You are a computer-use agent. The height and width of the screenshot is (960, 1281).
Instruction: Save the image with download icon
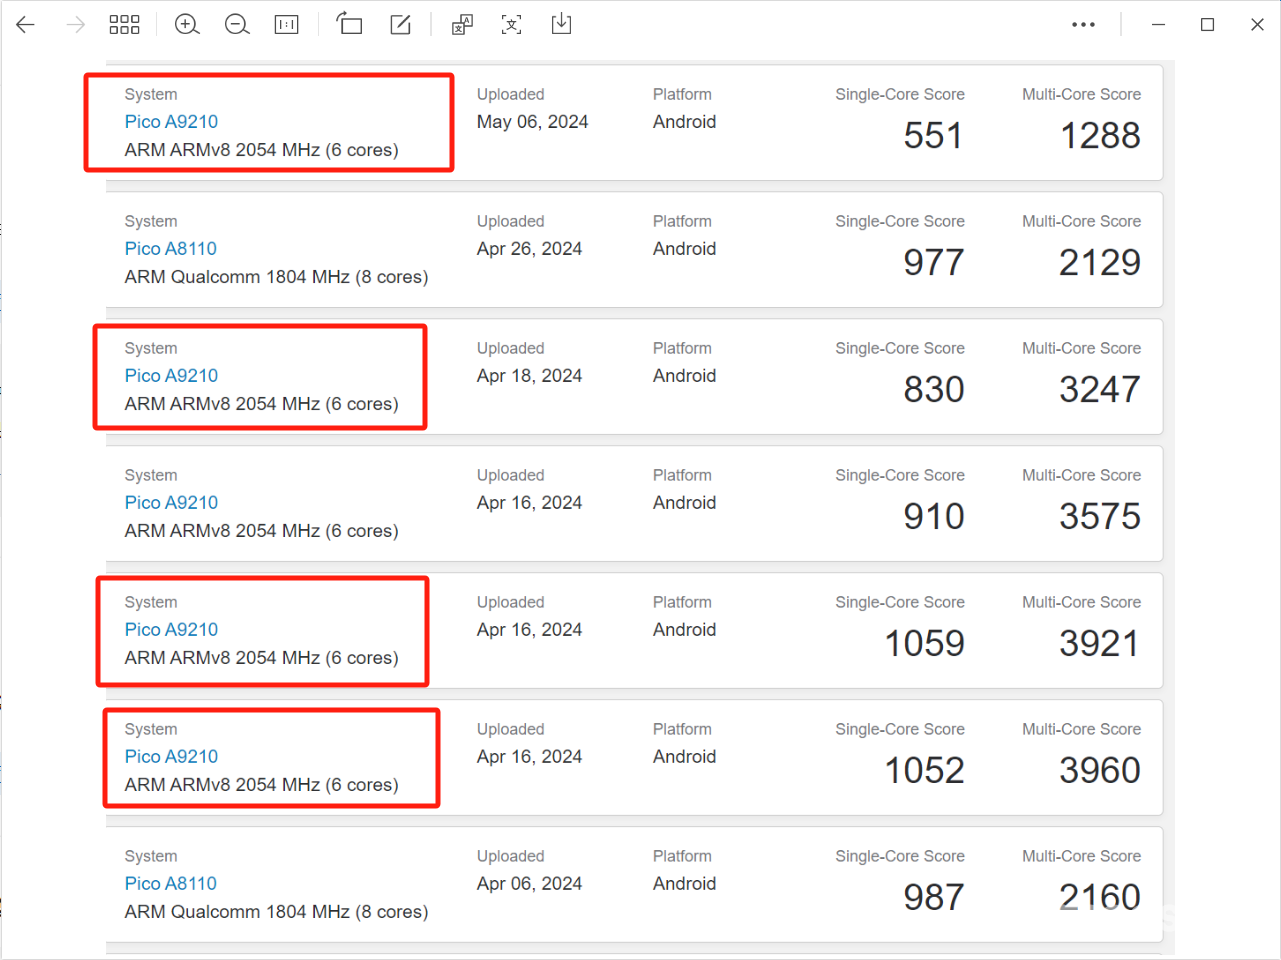pos(562,24)
